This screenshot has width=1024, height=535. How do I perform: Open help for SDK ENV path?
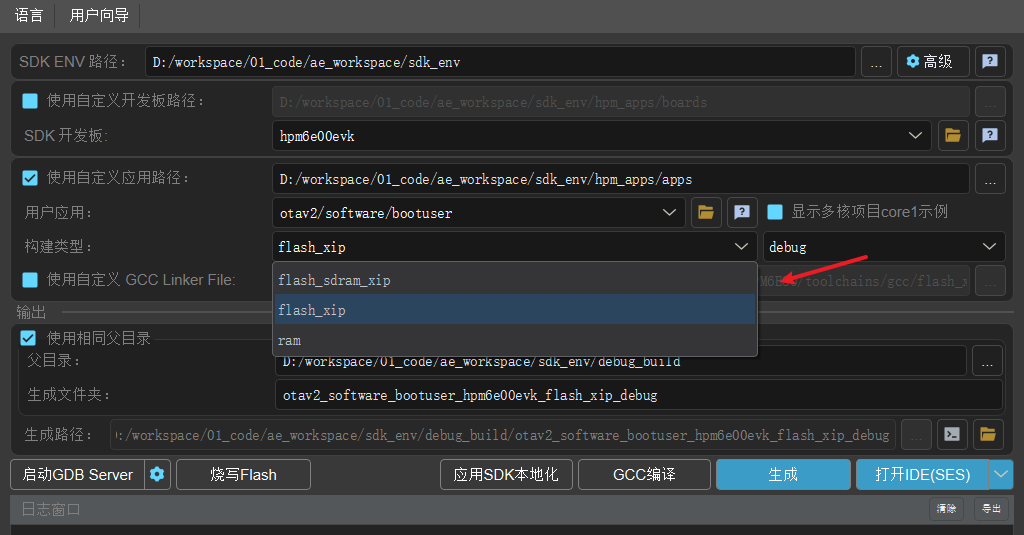[x=990, y=62]
